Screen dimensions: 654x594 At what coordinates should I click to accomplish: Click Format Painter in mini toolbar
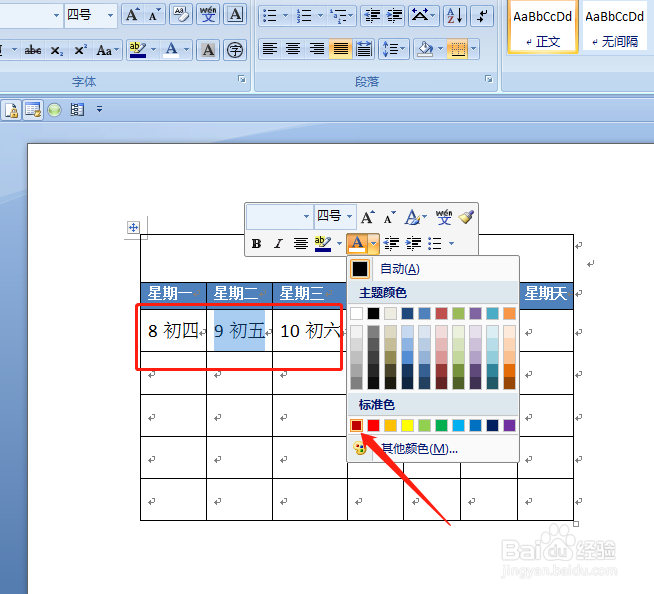click(466, 217)
